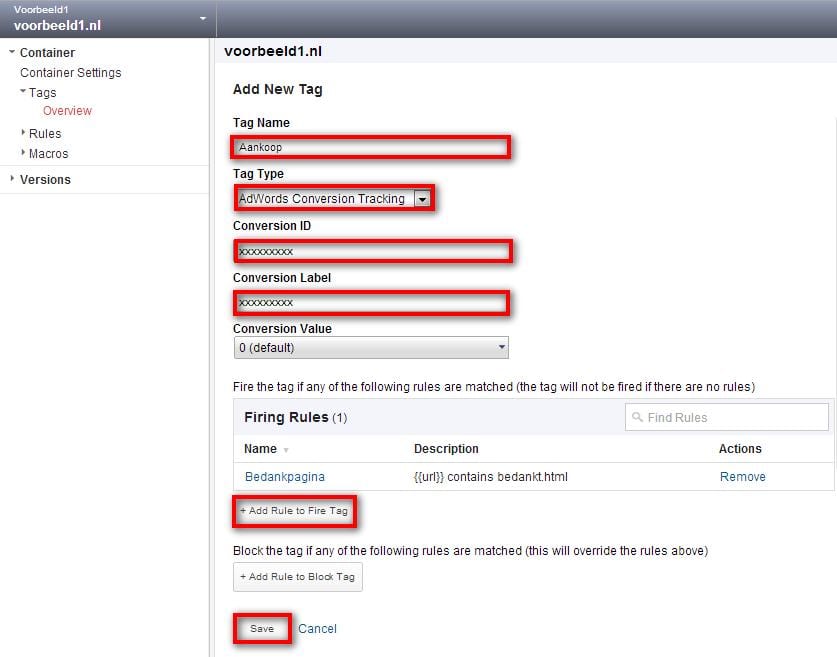This screenshot has height=657, width=837.
Task: Select the Overview item under Tags
Action: click(67, 111)
